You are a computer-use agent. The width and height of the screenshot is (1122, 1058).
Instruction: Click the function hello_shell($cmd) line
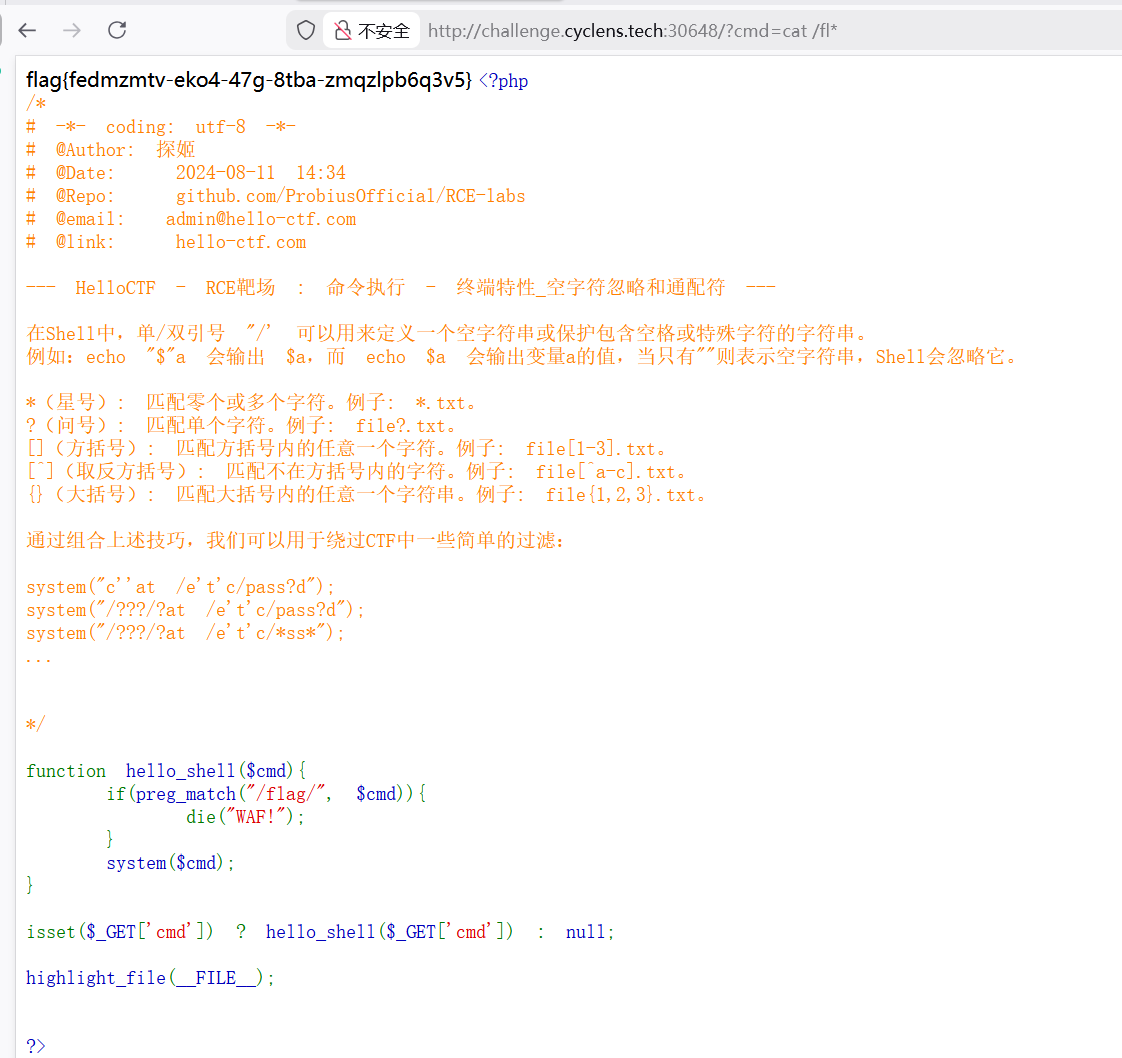[x=167, y=771]
